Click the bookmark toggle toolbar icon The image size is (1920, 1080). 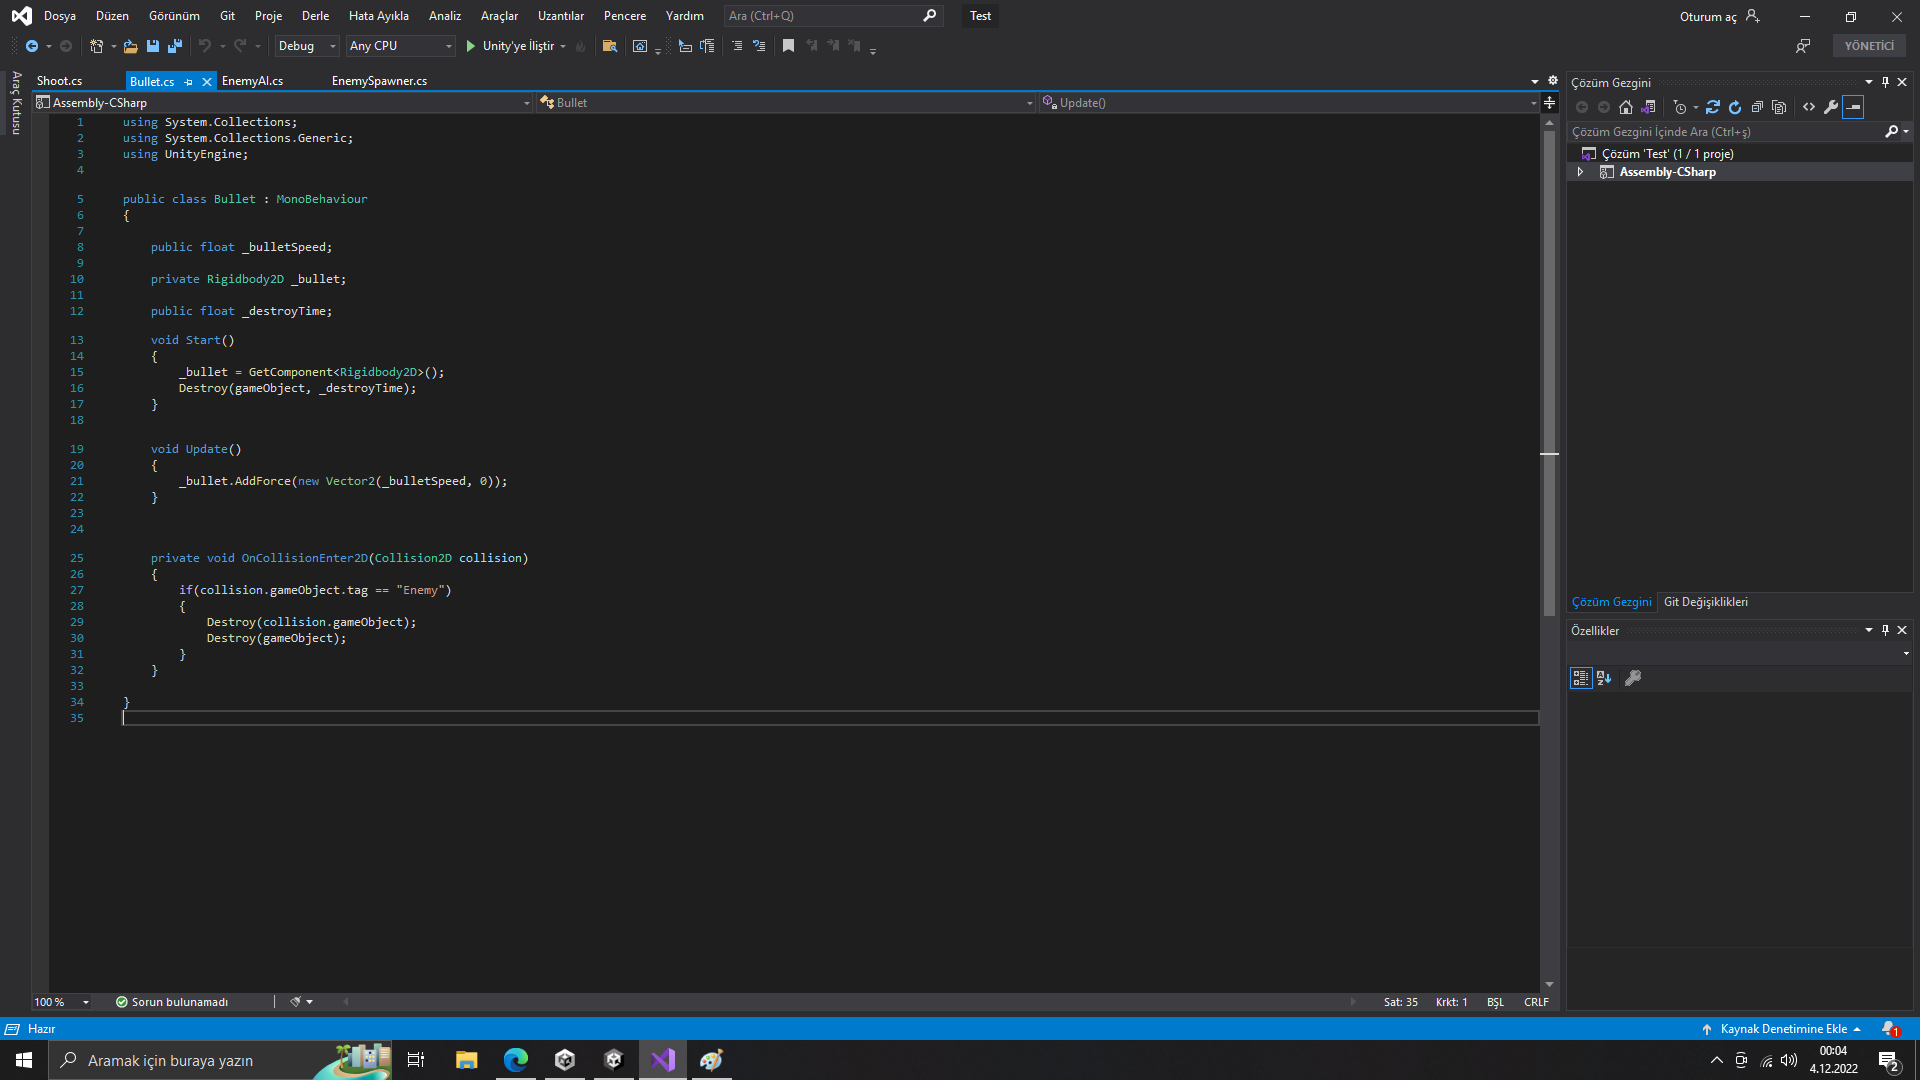pos(788,46)
